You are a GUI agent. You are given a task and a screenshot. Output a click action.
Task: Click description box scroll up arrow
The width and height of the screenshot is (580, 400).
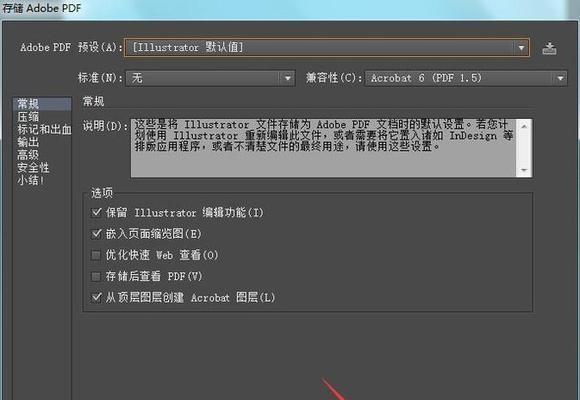point(524,126)
